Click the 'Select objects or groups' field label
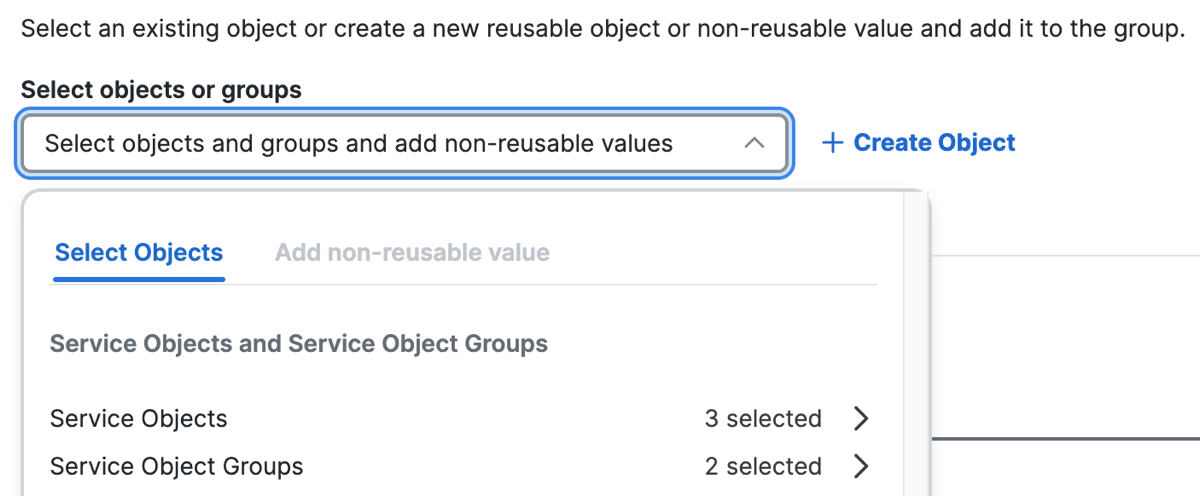The height and width of the screenshot is (496, 1200). (x=161, y=90)
